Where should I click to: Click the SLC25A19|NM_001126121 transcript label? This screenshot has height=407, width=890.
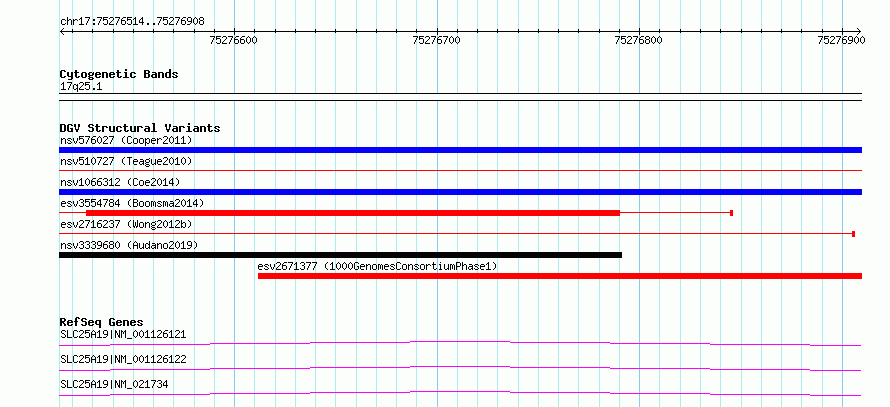pyautogui.click(x=123, y=334)
